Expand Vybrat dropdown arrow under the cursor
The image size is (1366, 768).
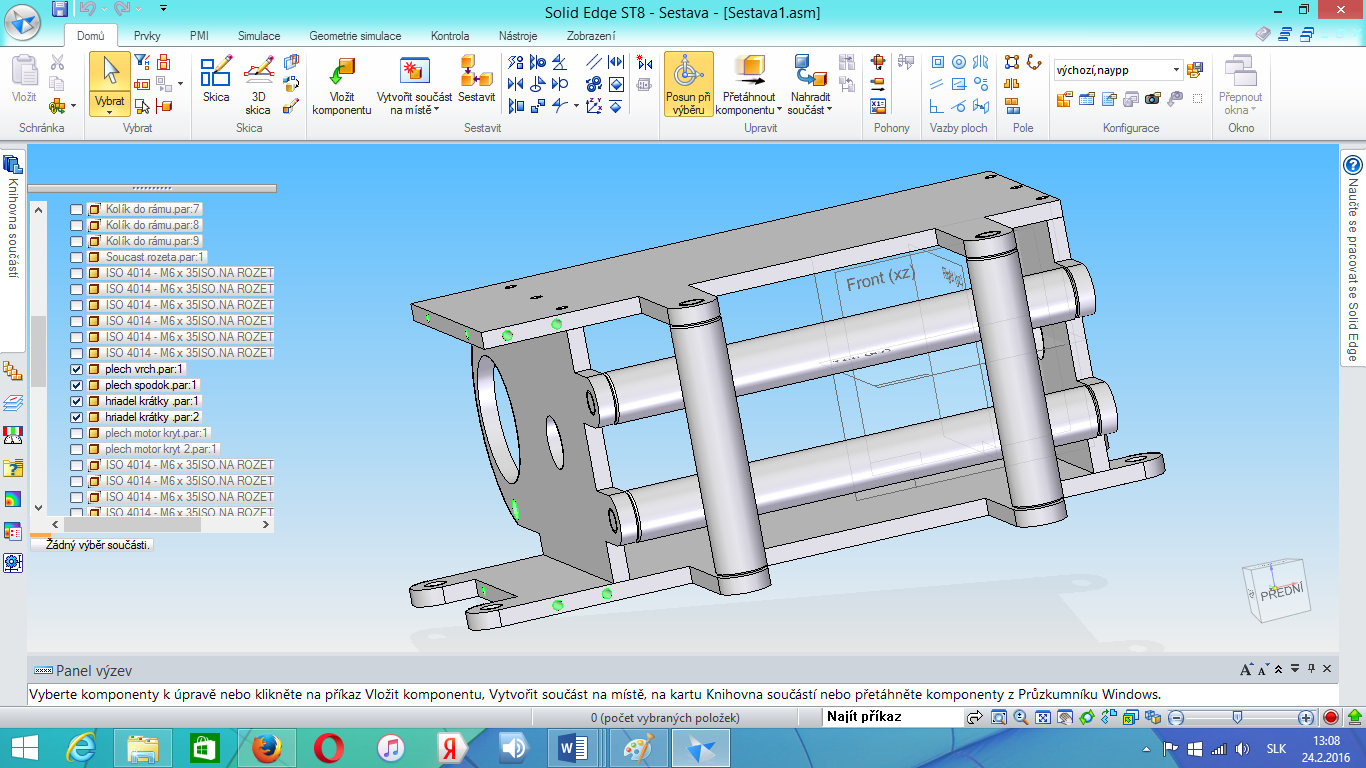[x=110, y=112]
